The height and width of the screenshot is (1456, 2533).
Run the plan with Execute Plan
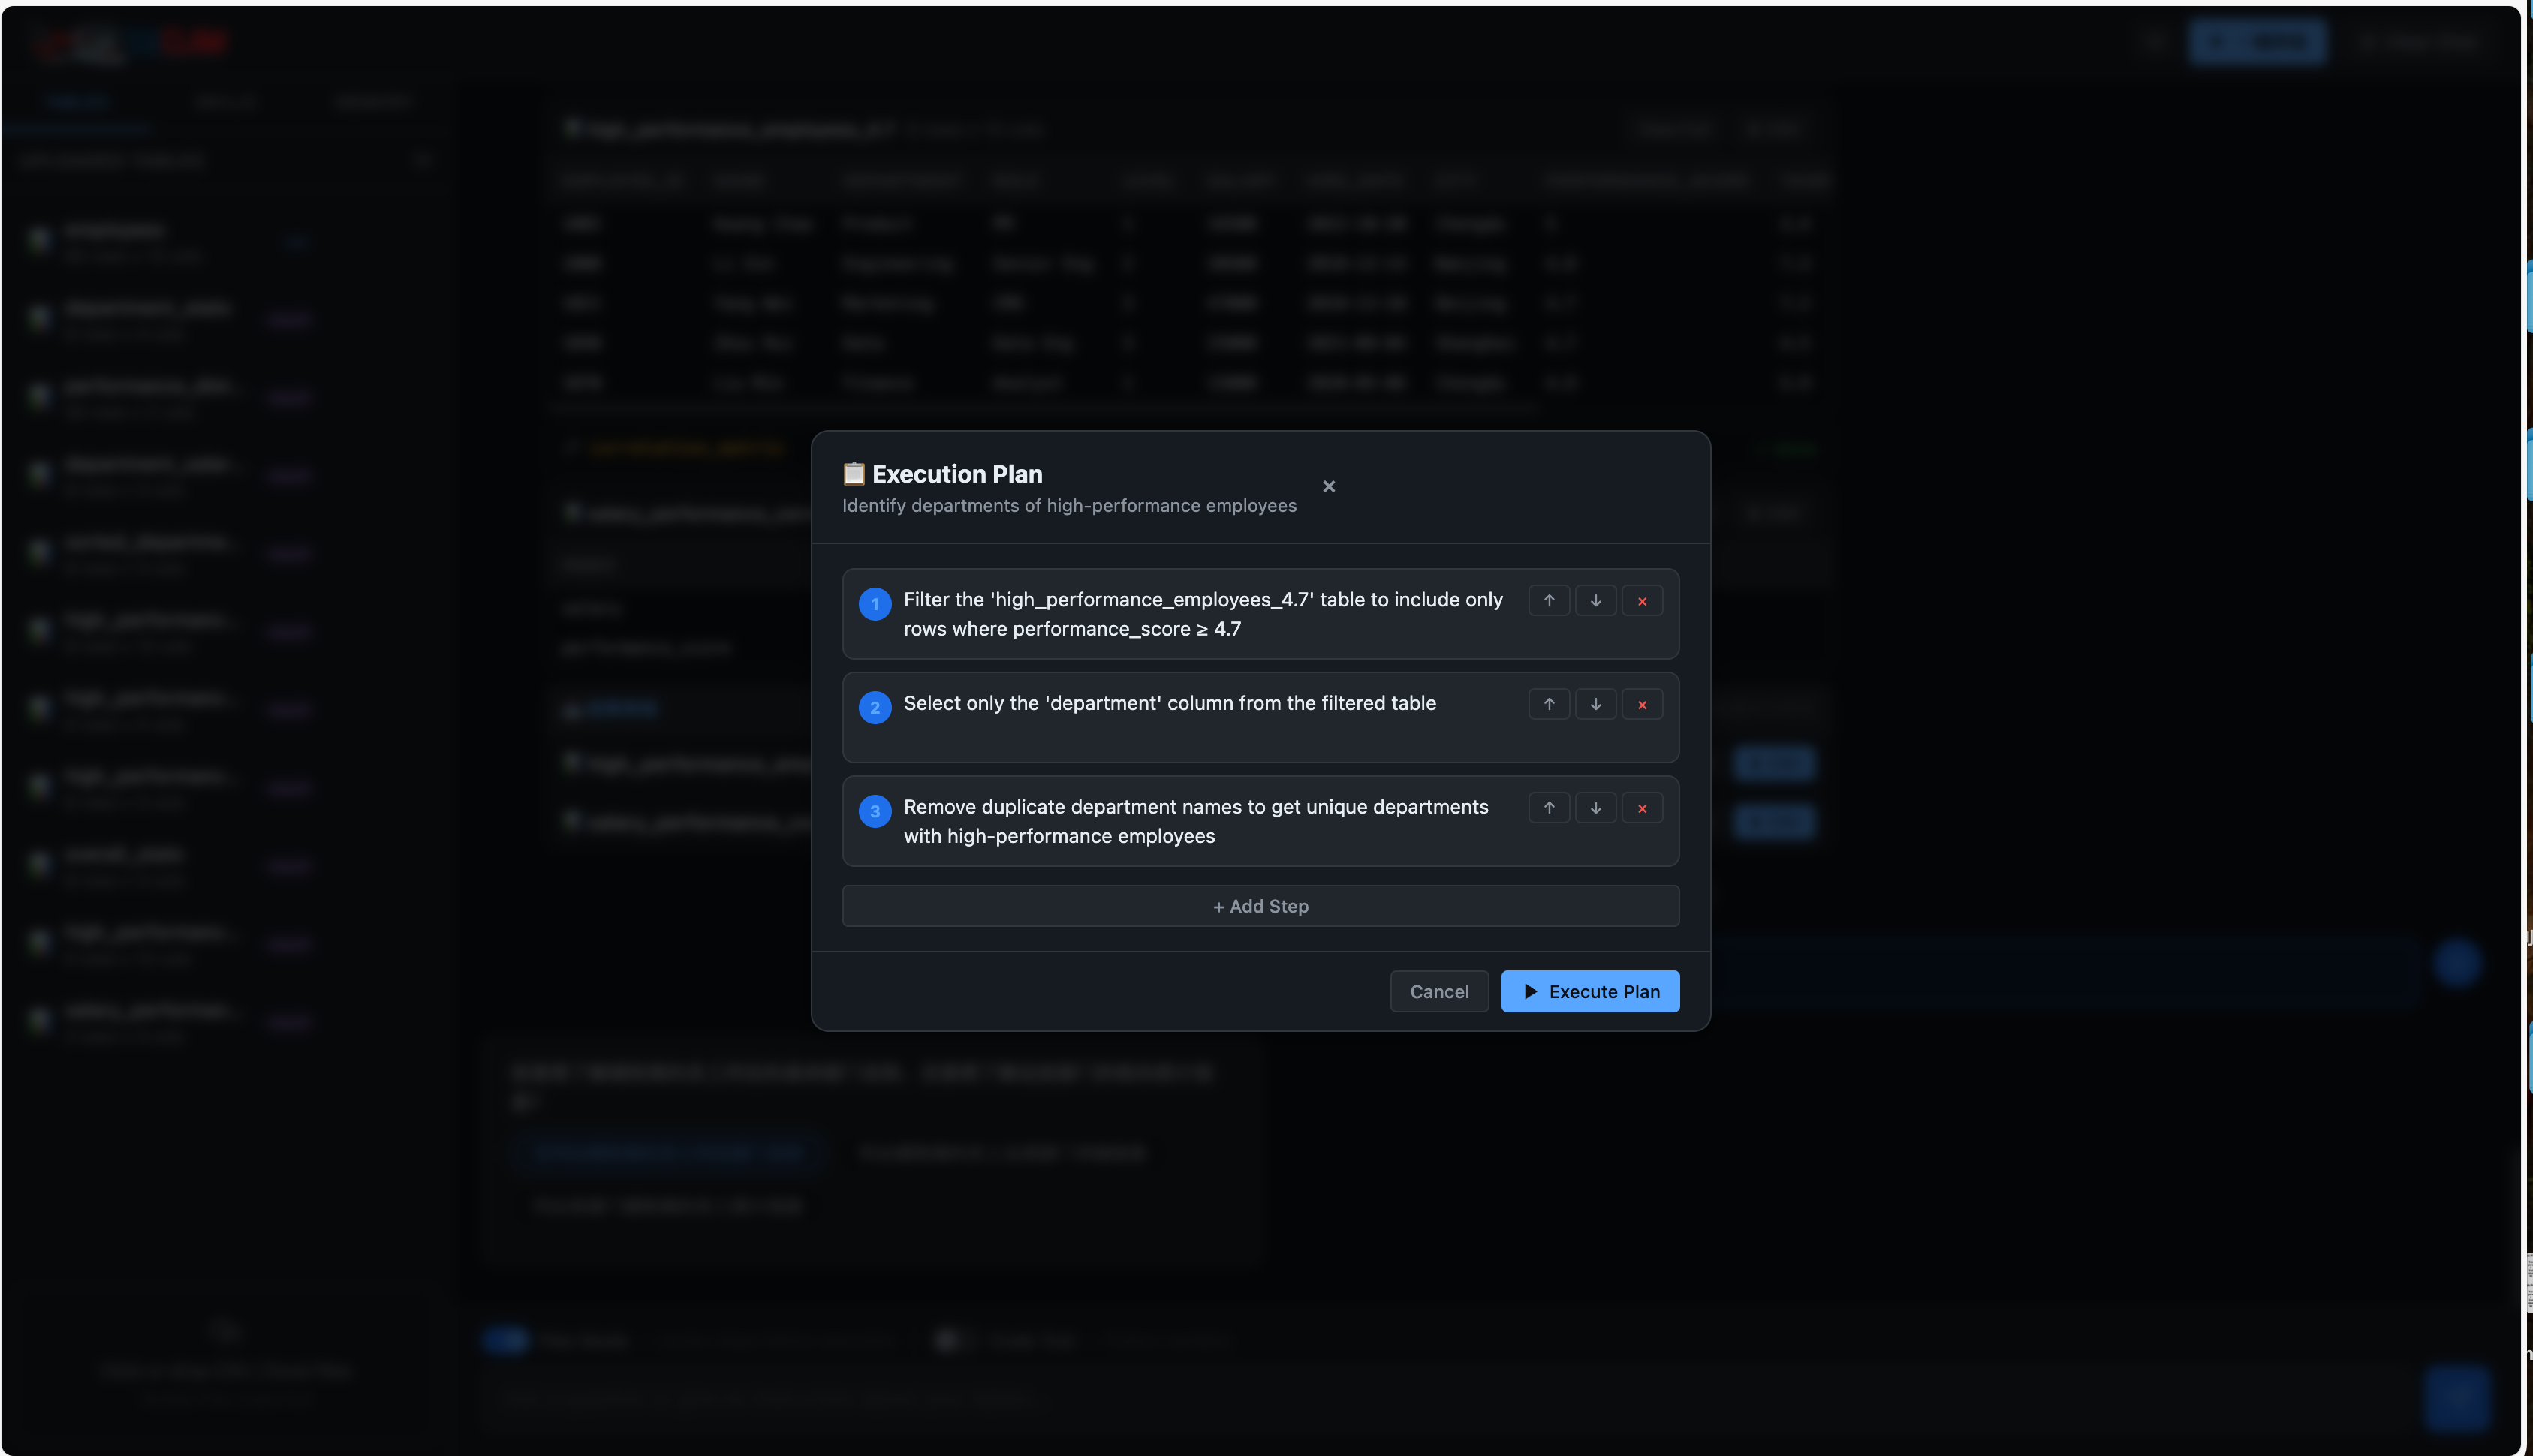(x=1589, y=992)
